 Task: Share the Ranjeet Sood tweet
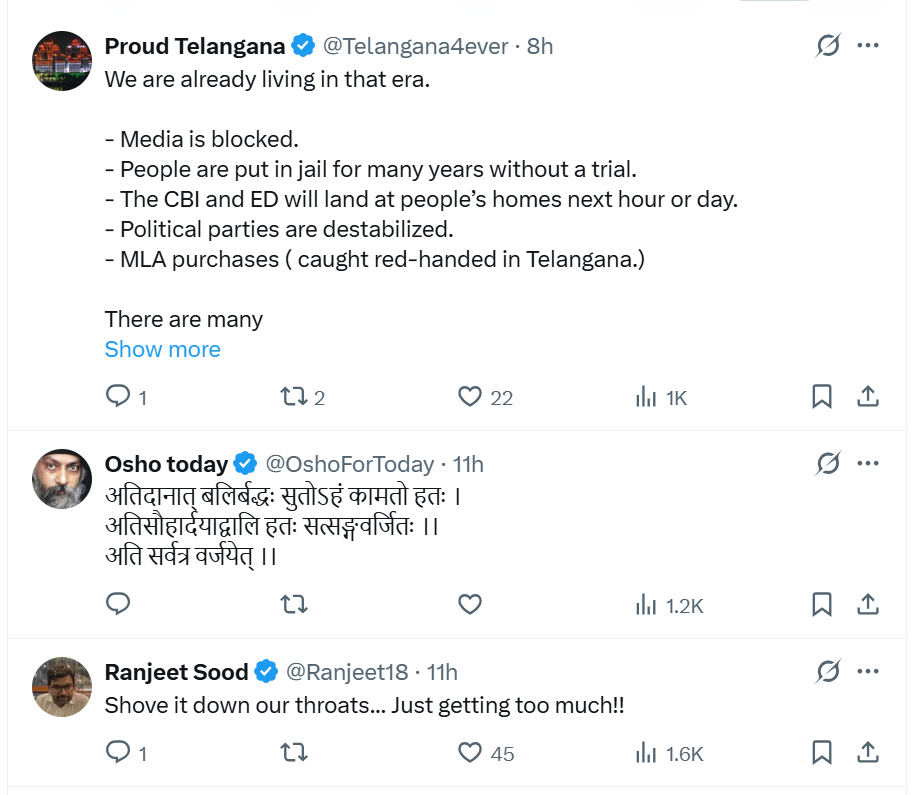[868, 752]
